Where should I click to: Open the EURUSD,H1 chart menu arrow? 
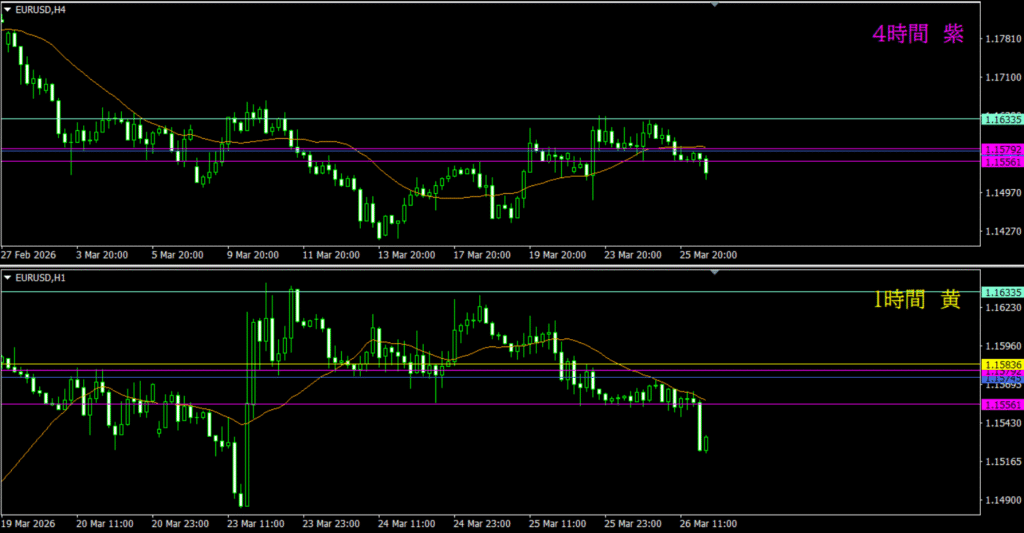click(8, 275)
